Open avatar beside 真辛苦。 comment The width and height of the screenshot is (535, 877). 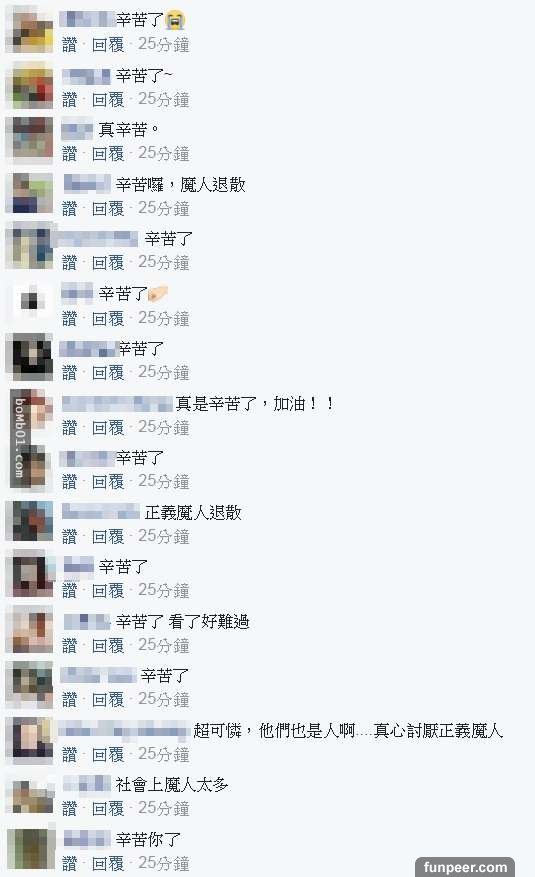coord(29,140)
